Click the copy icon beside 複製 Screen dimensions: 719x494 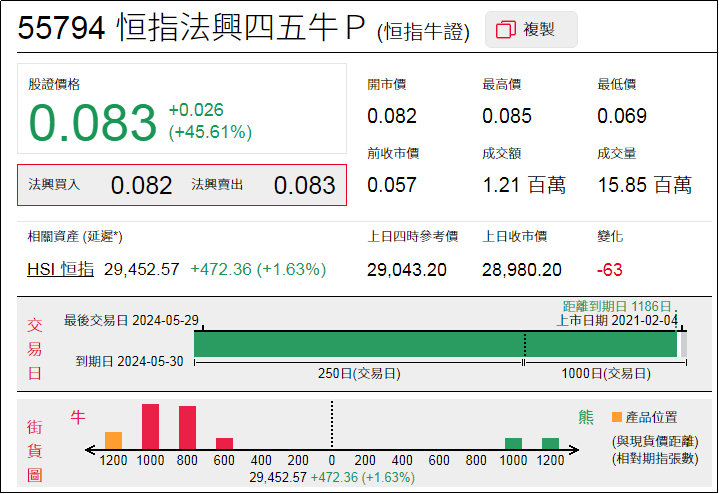click(506, 29)
